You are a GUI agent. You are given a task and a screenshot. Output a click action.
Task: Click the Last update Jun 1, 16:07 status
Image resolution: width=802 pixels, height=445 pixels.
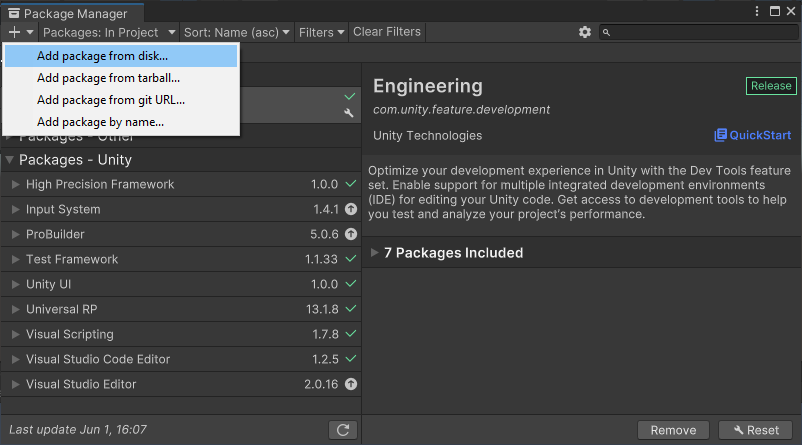click(x=78, y=430)
